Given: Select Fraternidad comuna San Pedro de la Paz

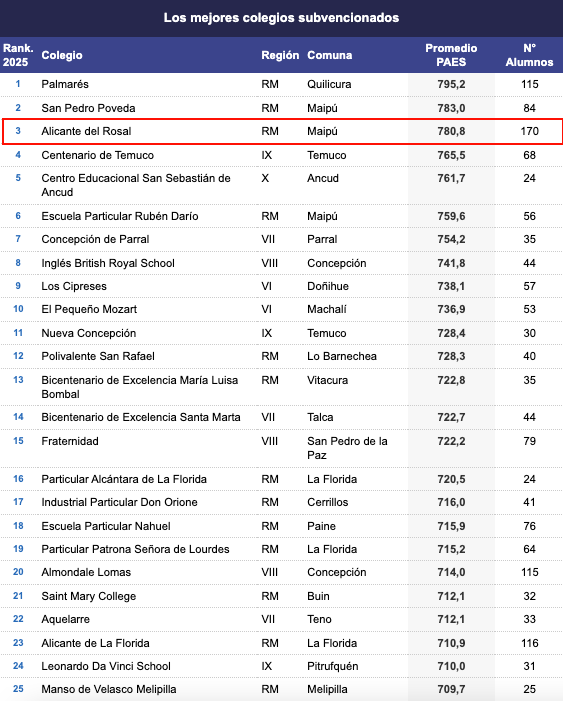Looking at the screenshot, I should (347, 448).
